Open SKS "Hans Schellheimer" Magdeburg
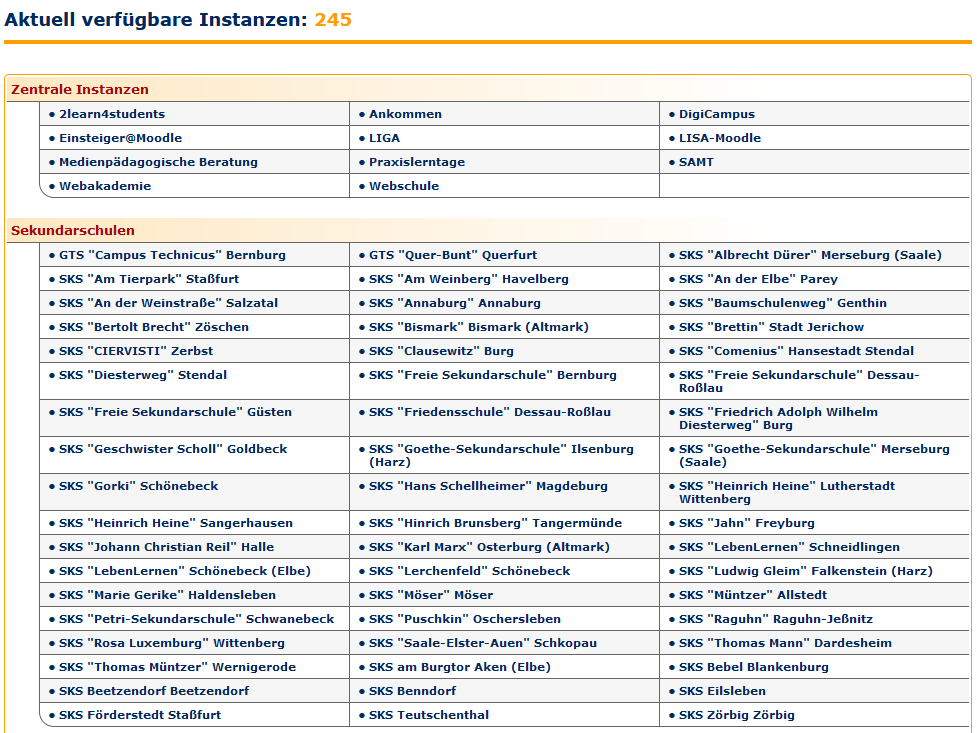The width and height of the screenshot is (978, 733). tap(488, 486)
